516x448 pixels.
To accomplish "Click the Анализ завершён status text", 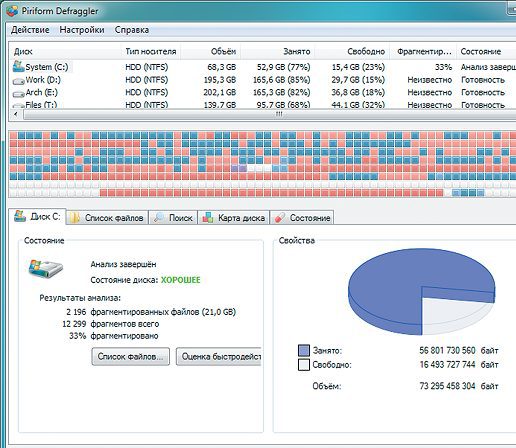I will click(123, 264).
